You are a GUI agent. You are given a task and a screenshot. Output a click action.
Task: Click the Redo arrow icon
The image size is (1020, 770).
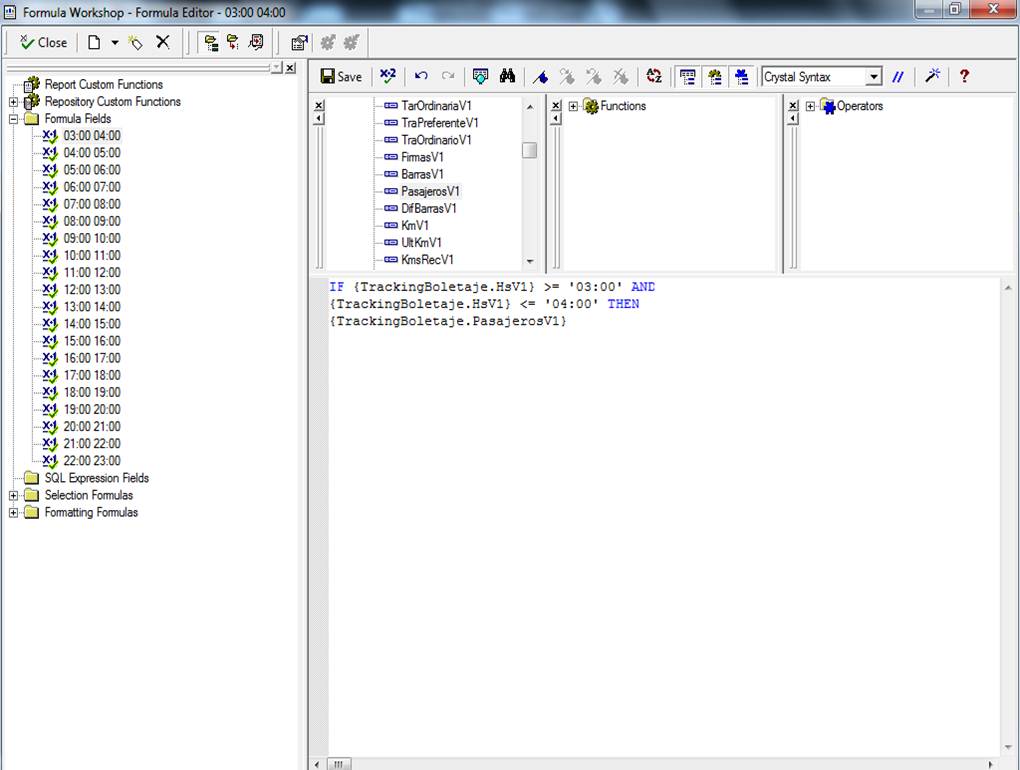click(x=448, y=77)
